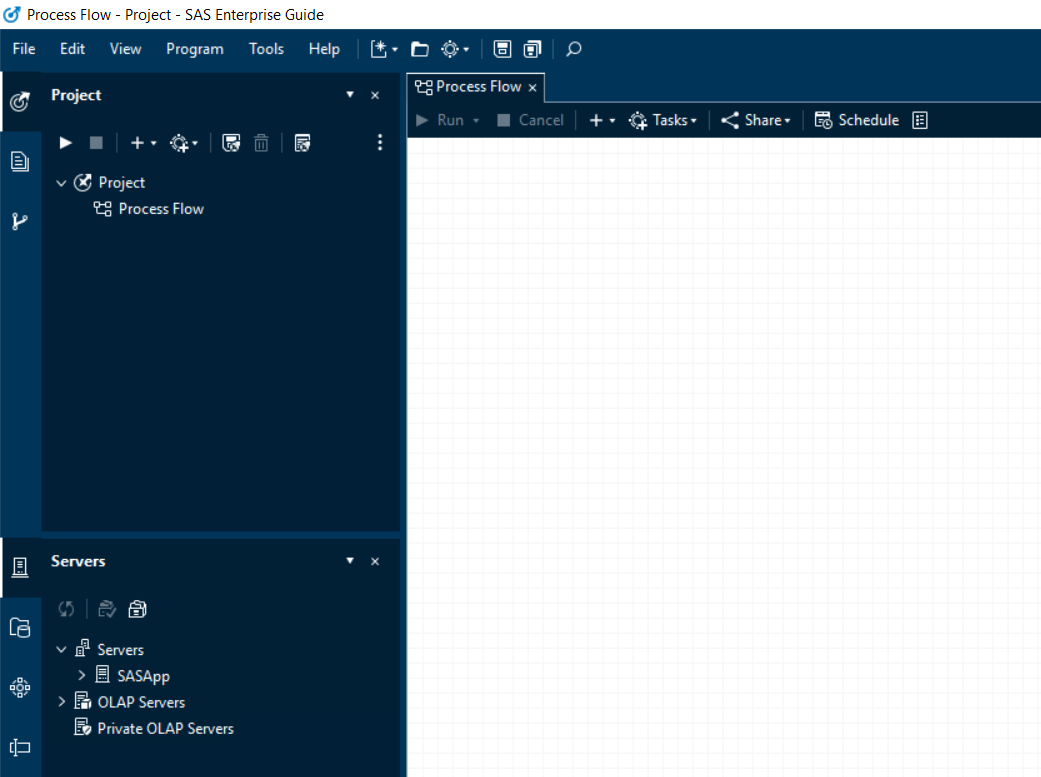Click the Open folder icon in top toolbar
This screenshot has width=1041, height=777.
(x=419, y=48)
